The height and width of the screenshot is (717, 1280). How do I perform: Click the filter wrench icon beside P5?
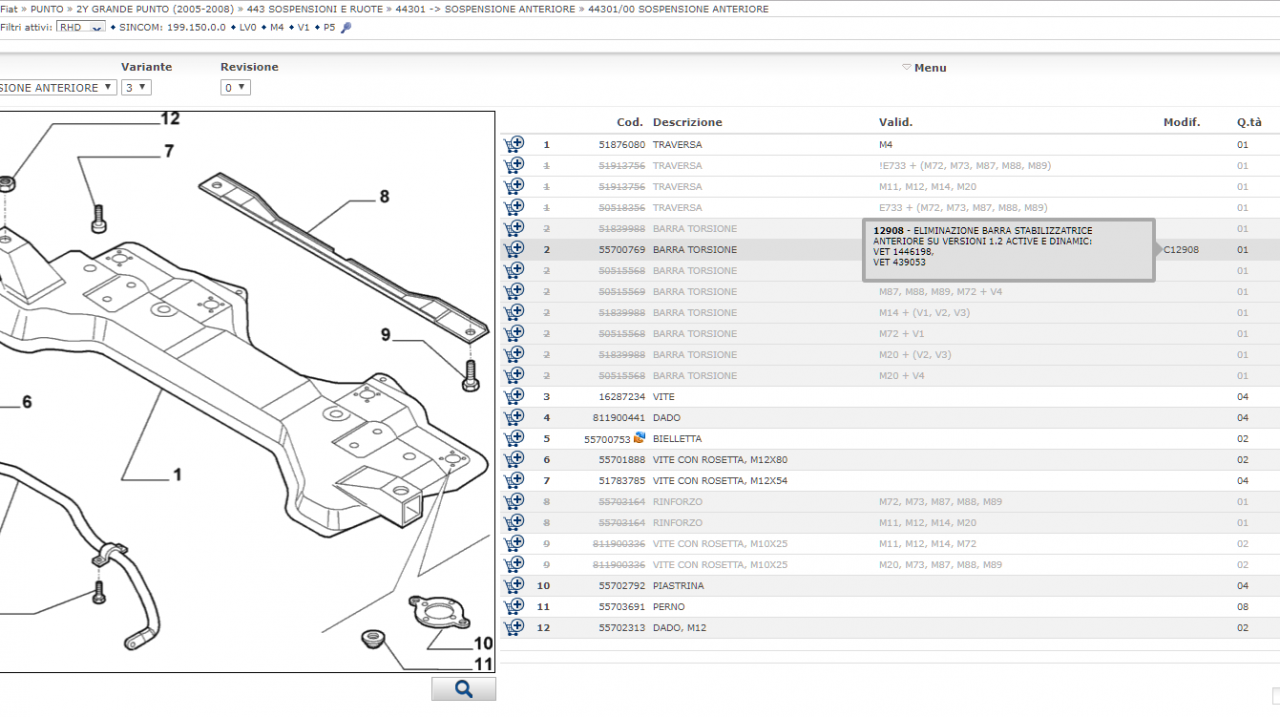pyautogui.click(x=346, y=28)
